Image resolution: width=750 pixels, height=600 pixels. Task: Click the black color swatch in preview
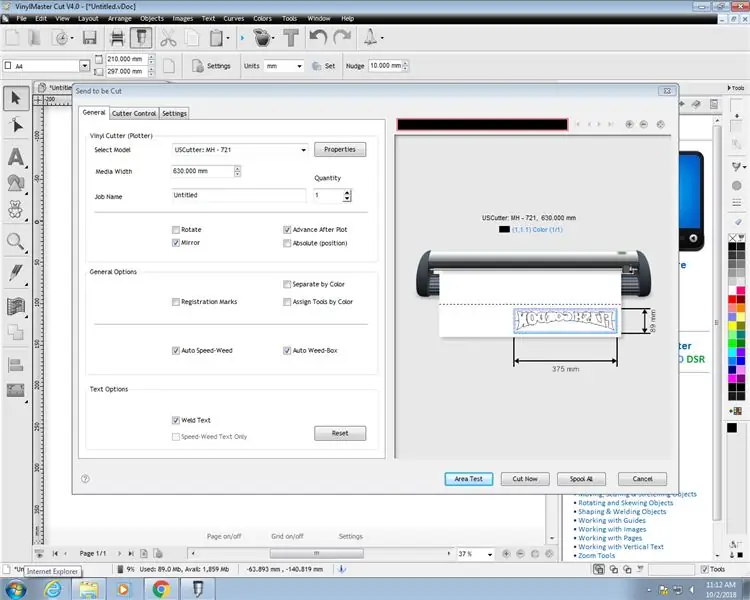505,230
